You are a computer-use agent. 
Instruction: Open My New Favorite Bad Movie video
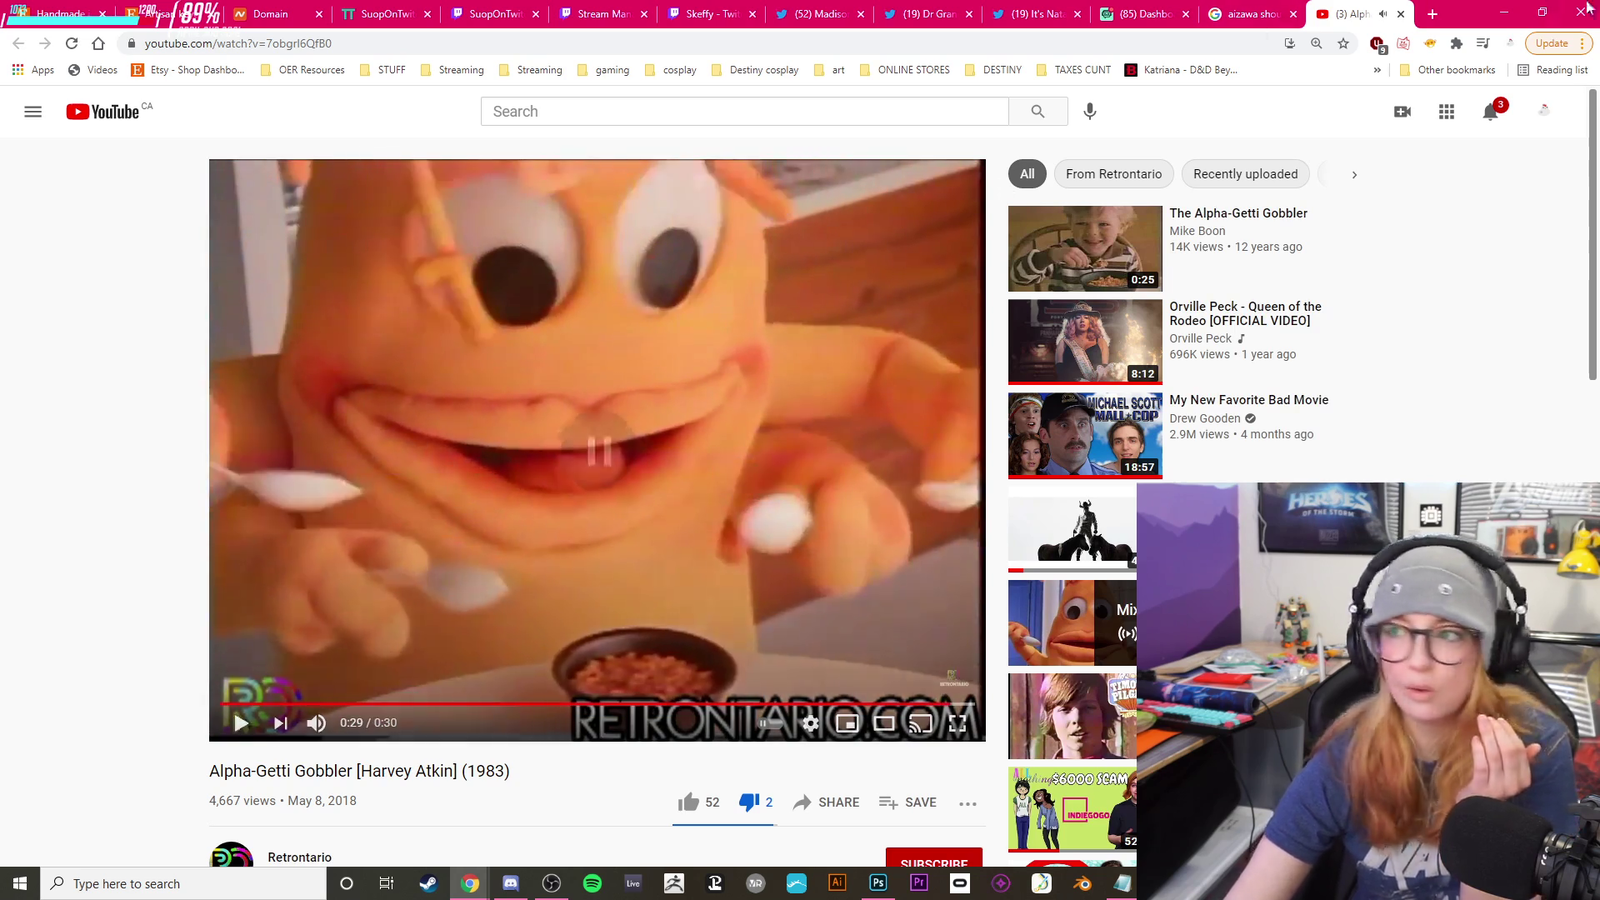click(x=1085, y=435)
